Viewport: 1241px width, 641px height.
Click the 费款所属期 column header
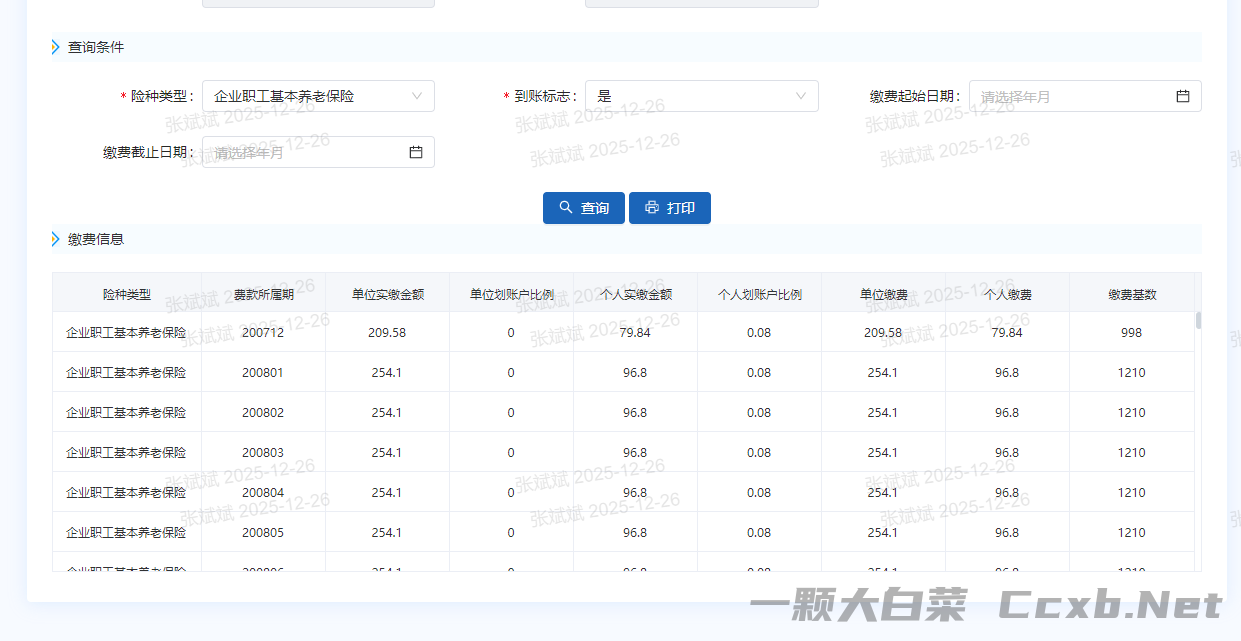(x=263, y=295)
